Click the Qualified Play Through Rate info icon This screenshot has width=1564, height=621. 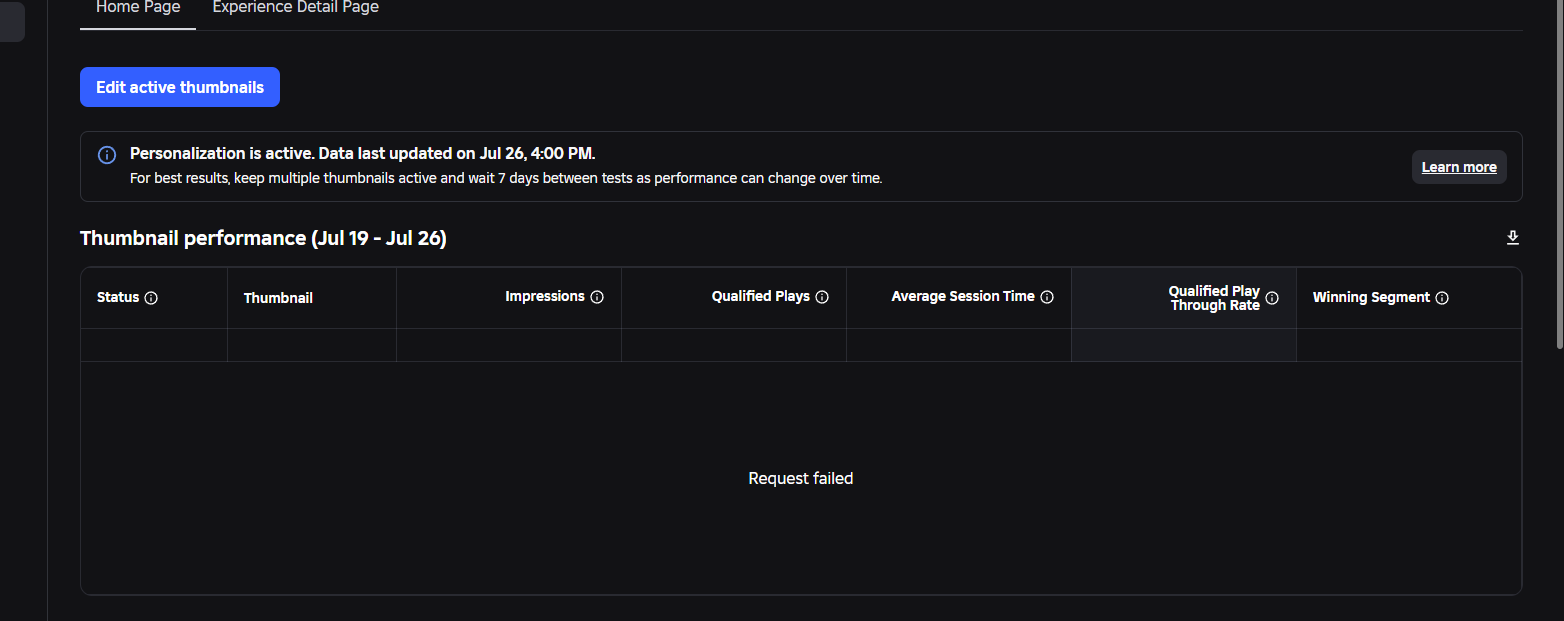1272,298
